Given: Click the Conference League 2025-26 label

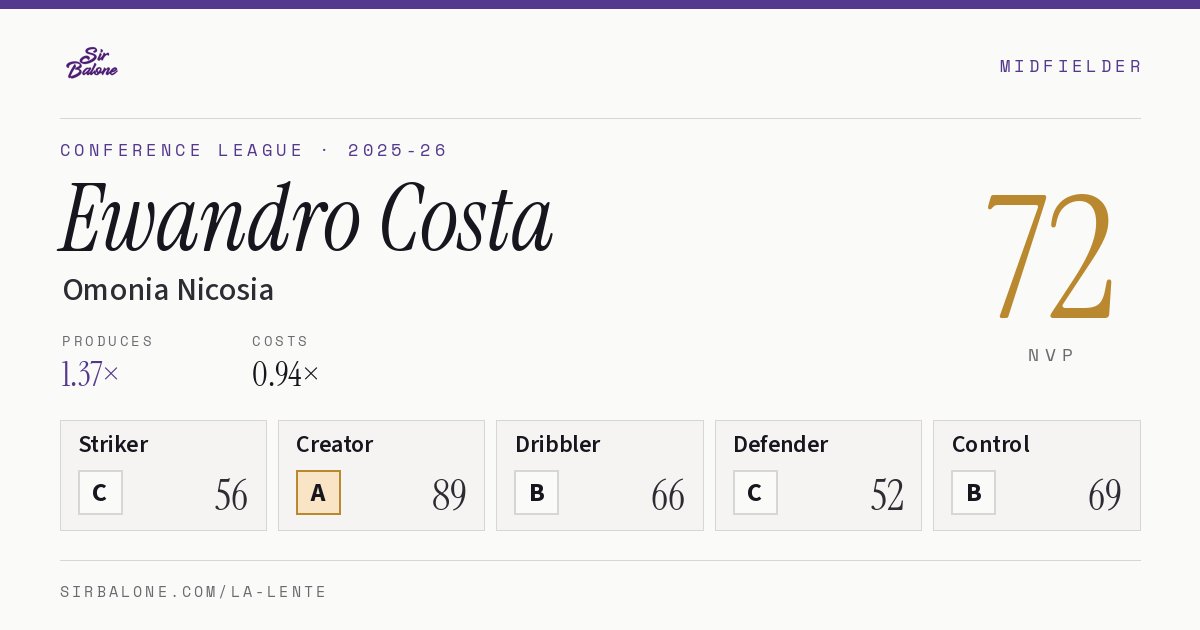Looking at the screenshot, I should [254, 150].
